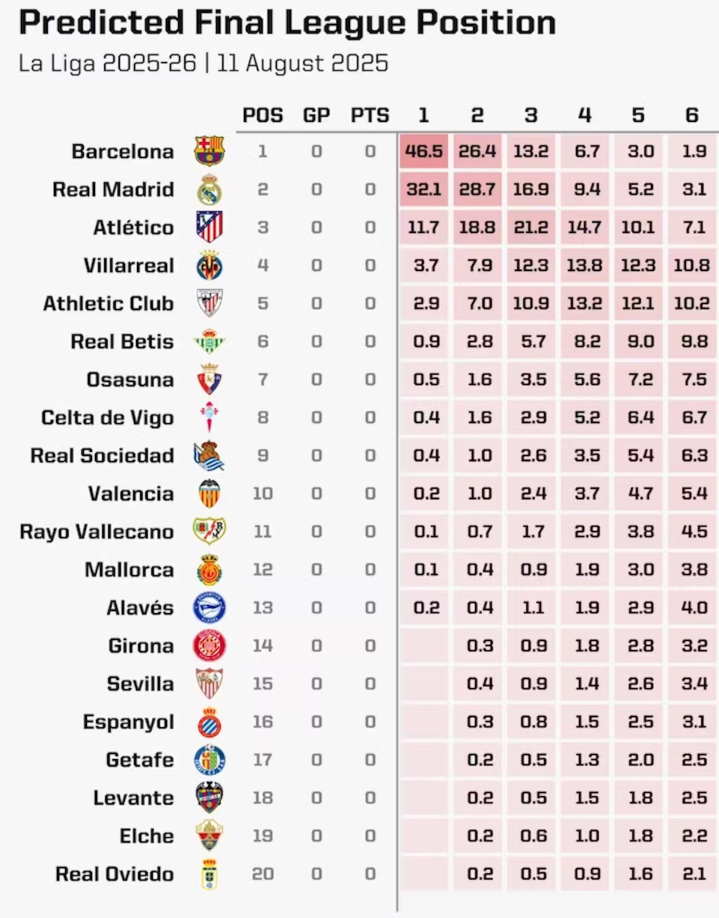The height and width of the screenshot is (918, 719).
Task: Select the Predicted Final League Position title
Action: pos(287,23)
